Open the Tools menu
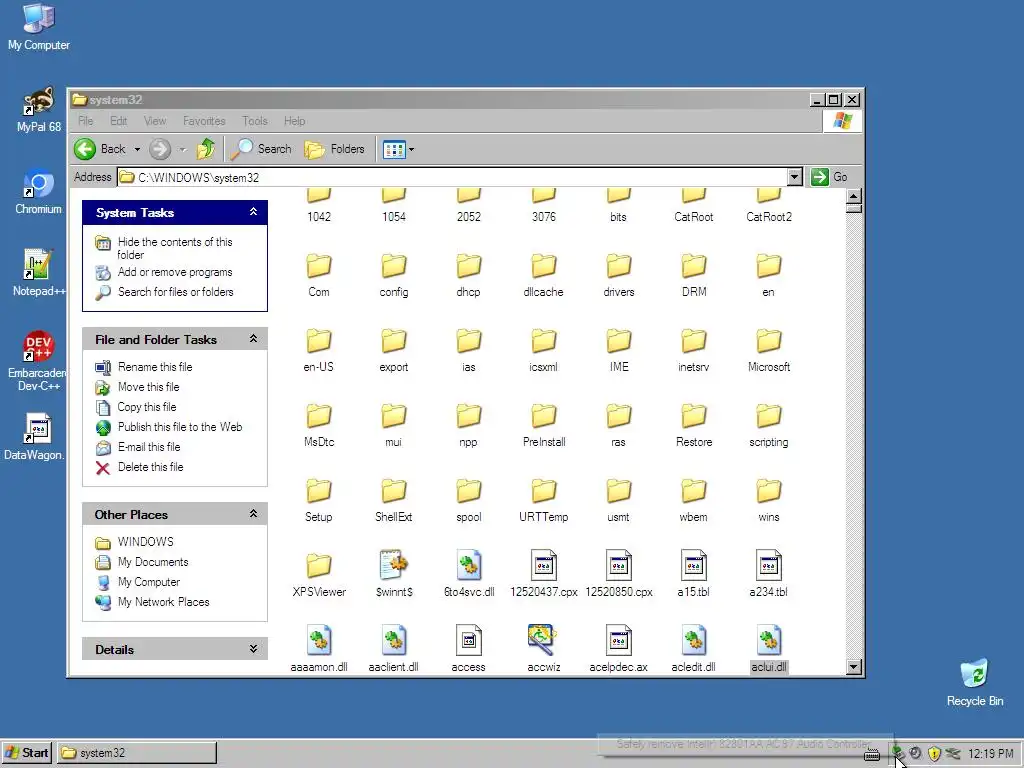This screenshot has height=768, width=1024. pyautogui.click(x=255, y=121)
